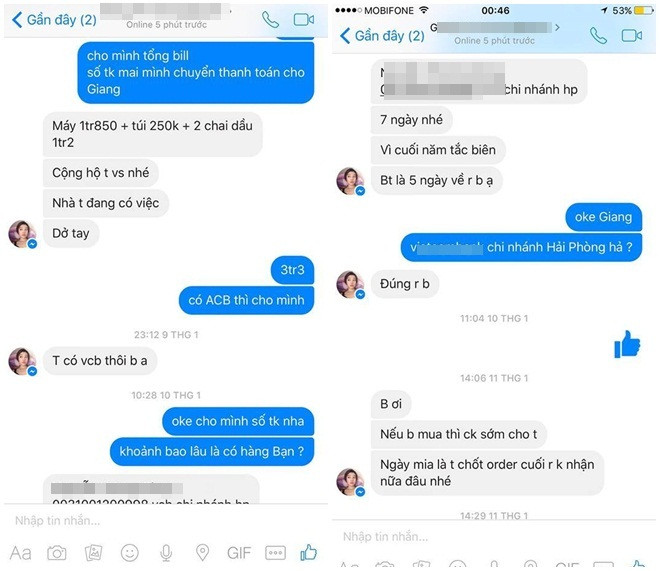660x571 pixels.
Task: Open sender avatar next to Đúng r b
Action: [x=350, y=284]
